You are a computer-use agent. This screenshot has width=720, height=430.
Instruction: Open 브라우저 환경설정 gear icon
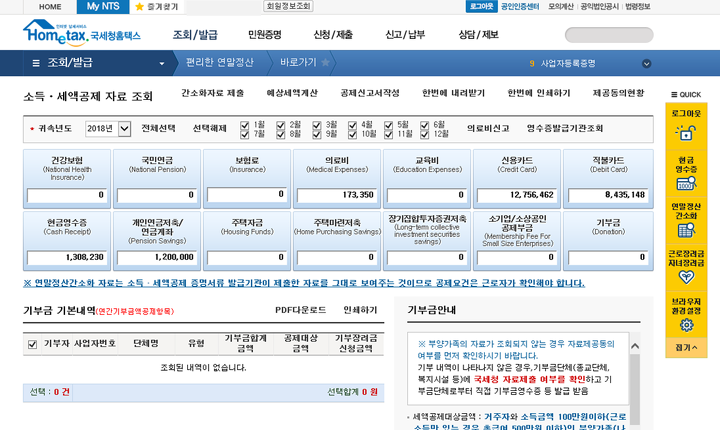tap(686, 325)
